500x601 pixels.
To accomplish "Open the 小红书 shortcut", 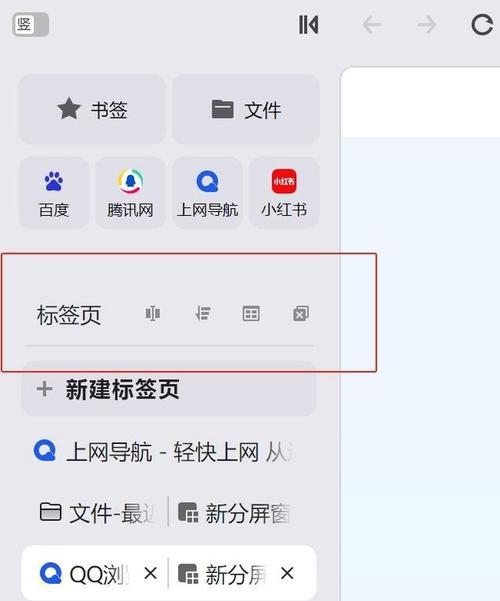I will [284, 193].
